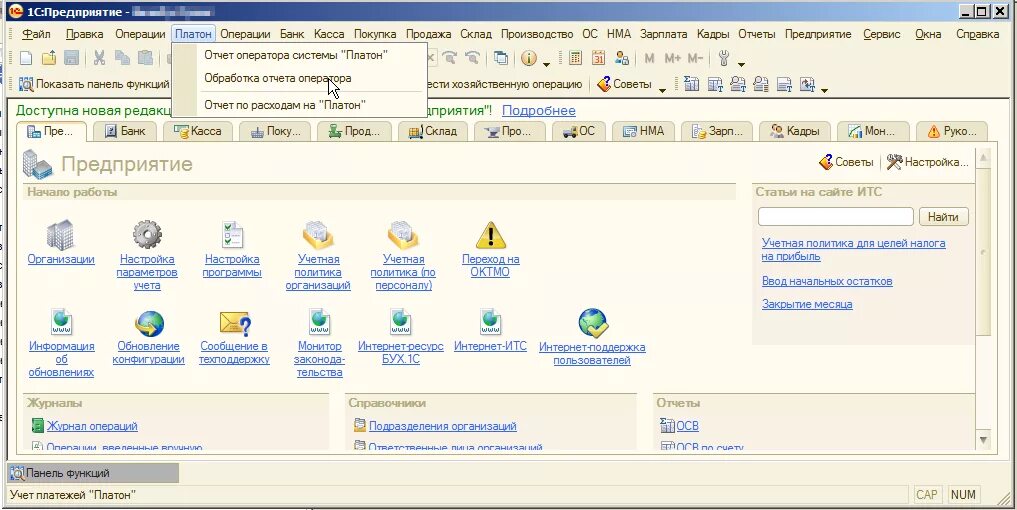Click the Найти button
This screenshot has width=1017, height=510.
[x=944, y=217]
